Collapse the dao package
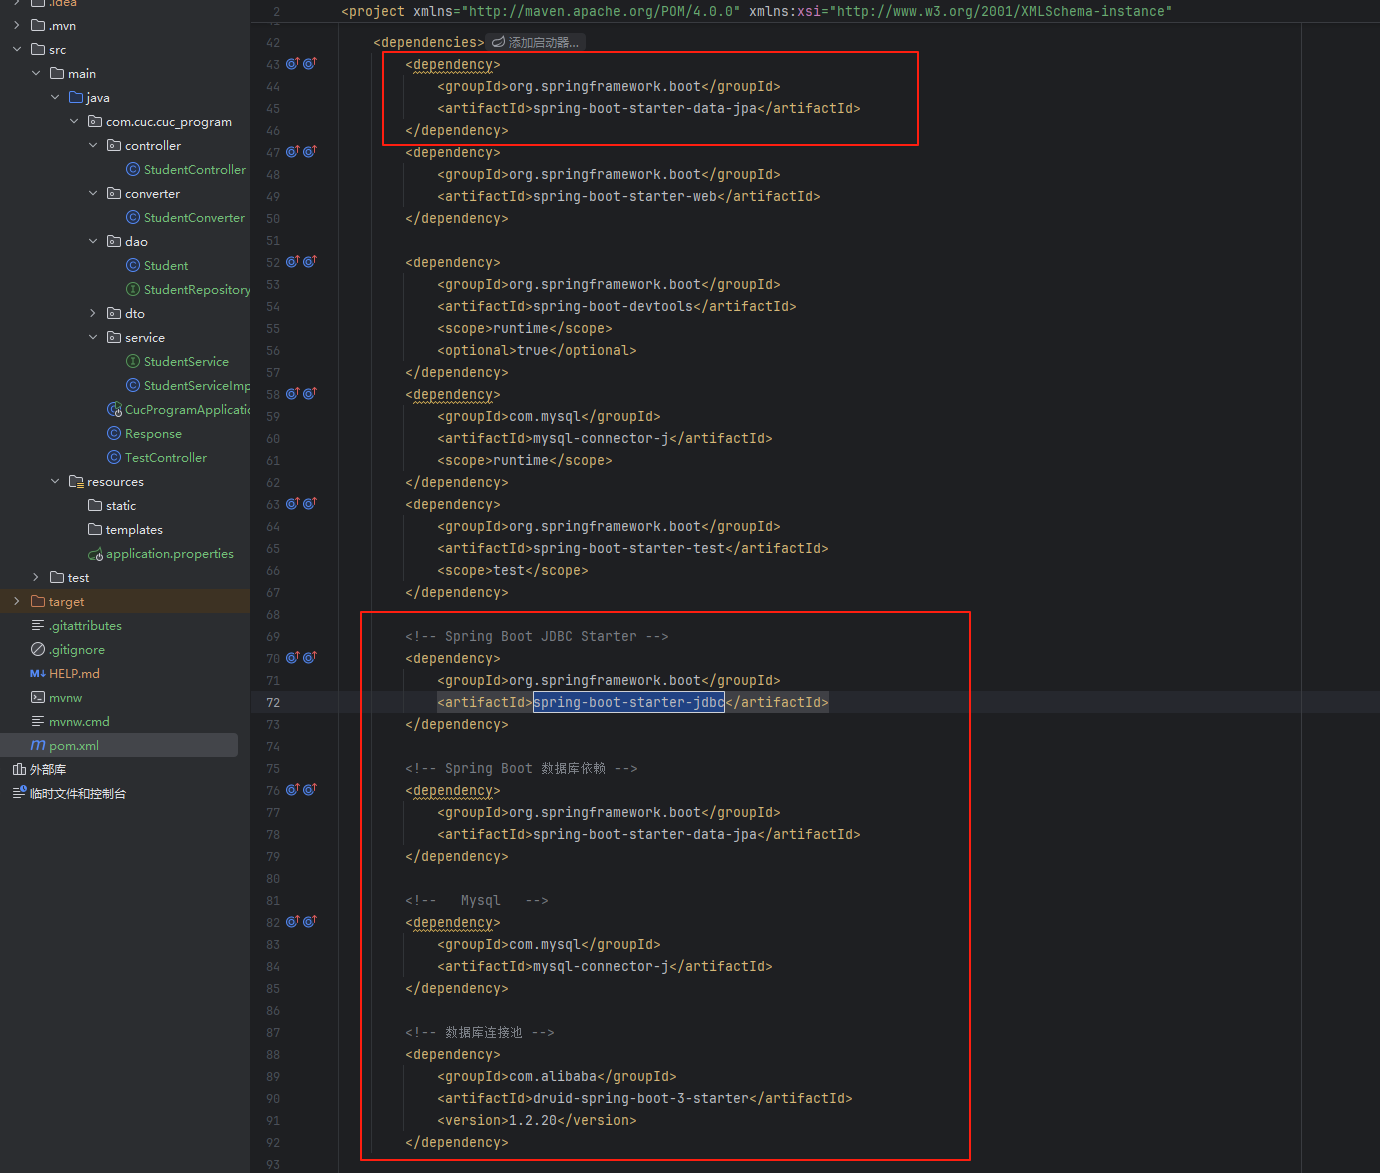This screenshot has width=1380, height=1173. click(x=92, y=241)
